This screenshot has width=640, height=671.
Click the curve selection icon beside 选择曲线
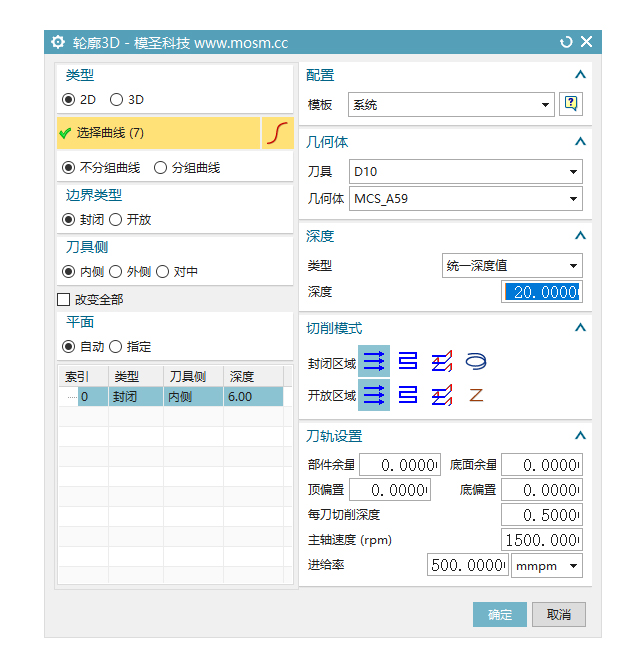point(278,133)
